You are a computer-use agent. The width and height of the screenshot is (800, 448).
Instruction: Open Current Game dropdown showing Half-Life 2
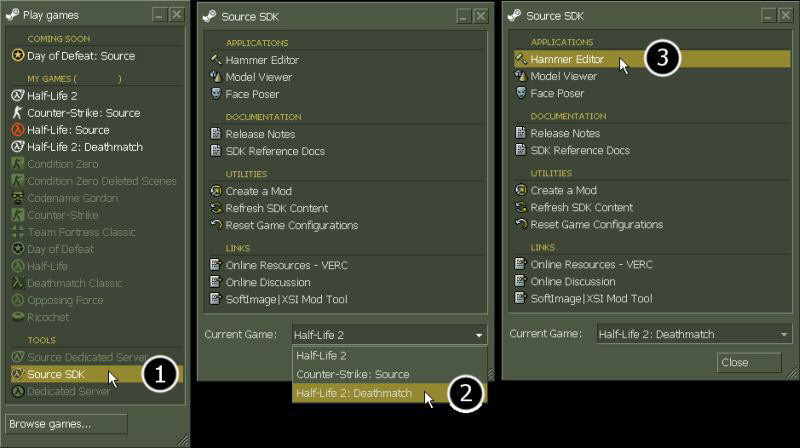tap(389, 335)
